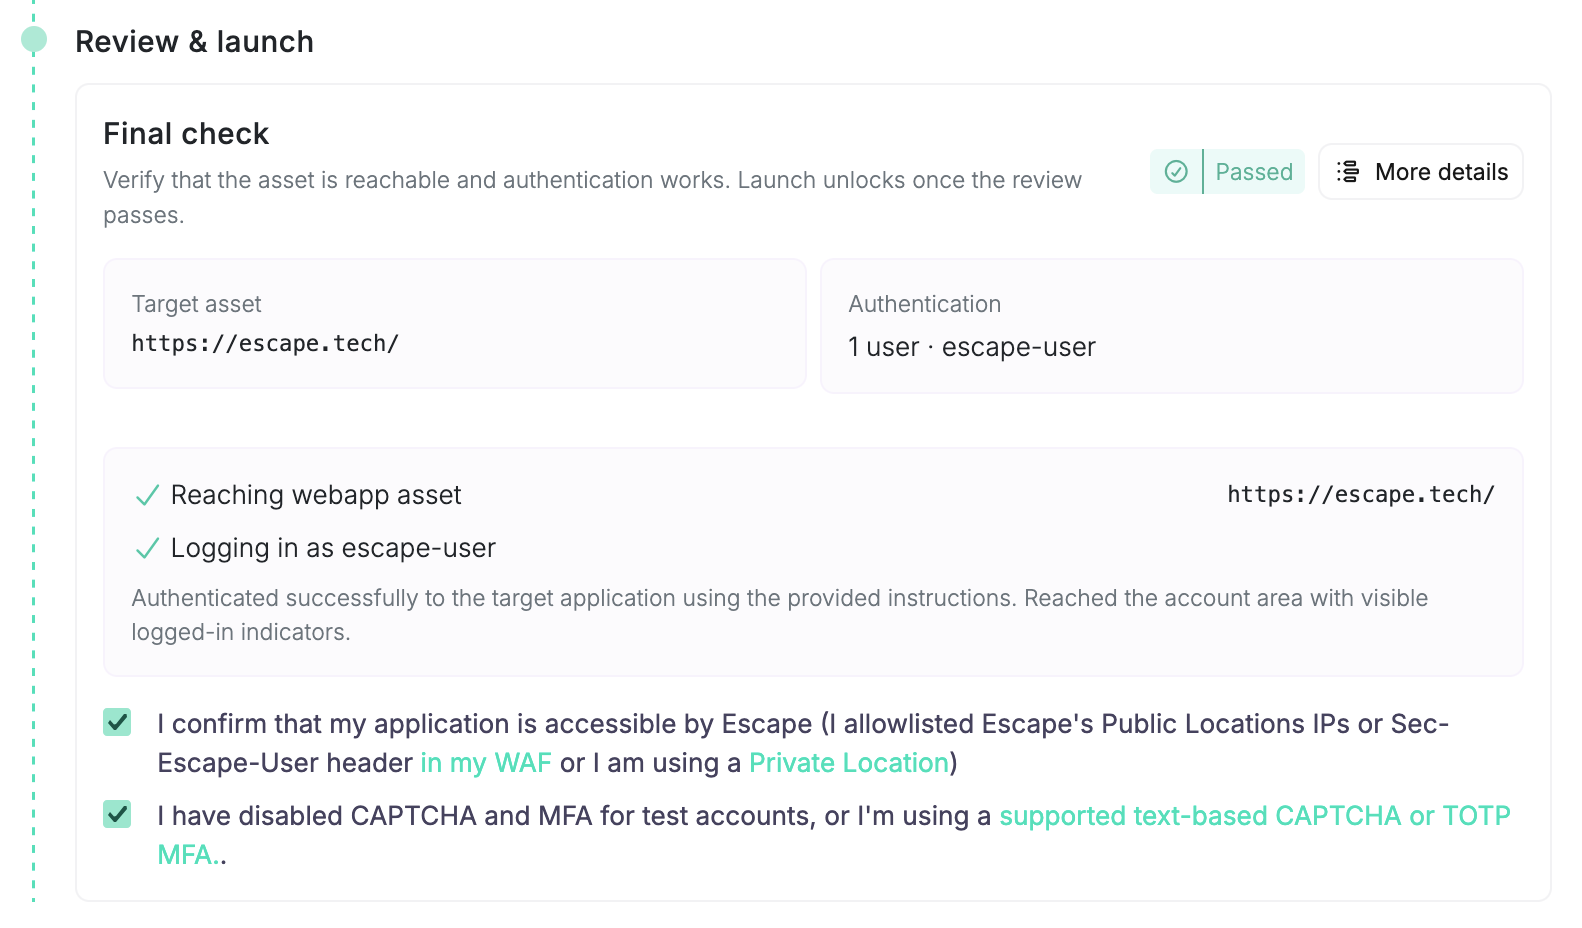Click the checkmark beside Reaching webapp asset
Screen dimensions: 1582x928
(147, 495)
